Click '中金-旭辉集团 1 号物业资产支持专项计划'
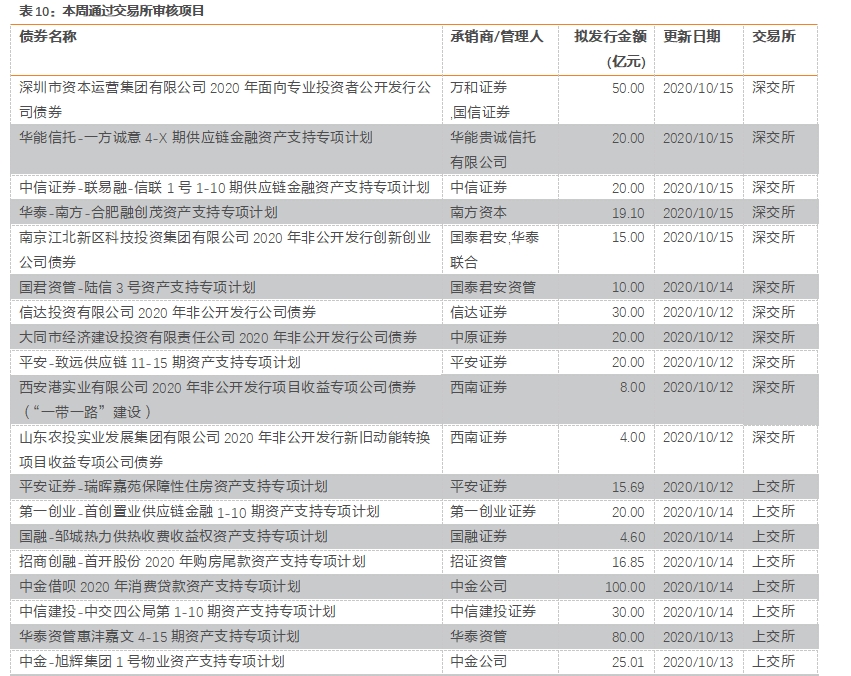This screenshot has width=851, height=676. click(152, 661)
